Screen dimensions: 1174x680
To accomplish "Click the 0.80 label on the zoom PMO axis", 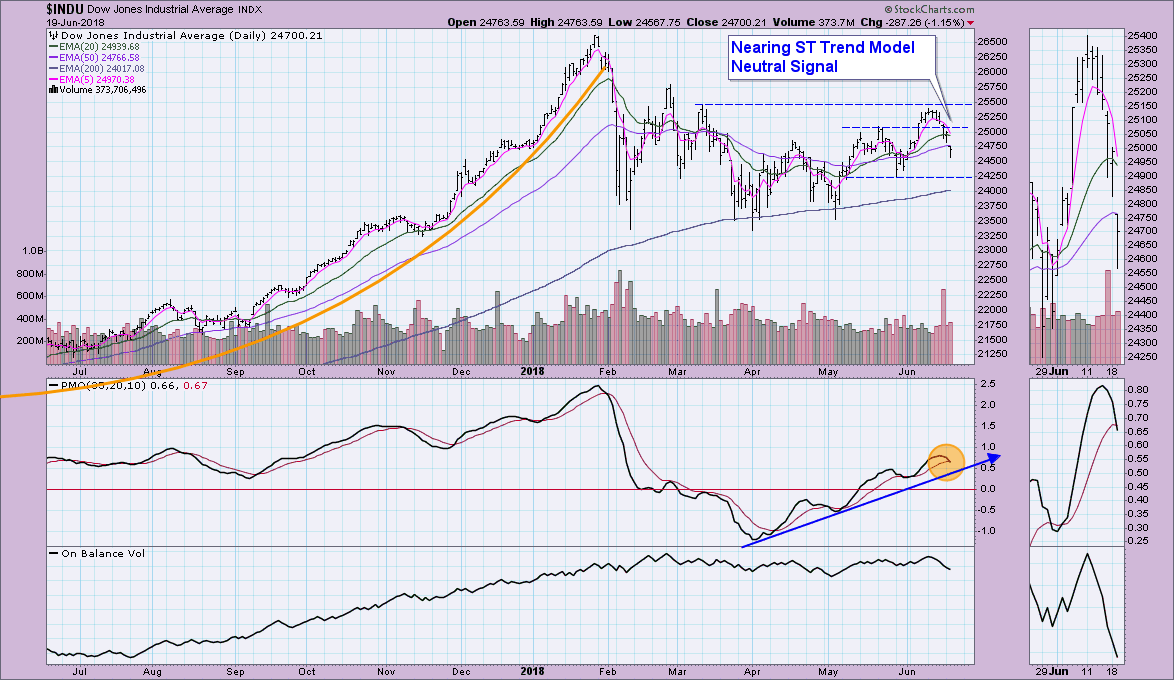I will [x=1138, y=390].
